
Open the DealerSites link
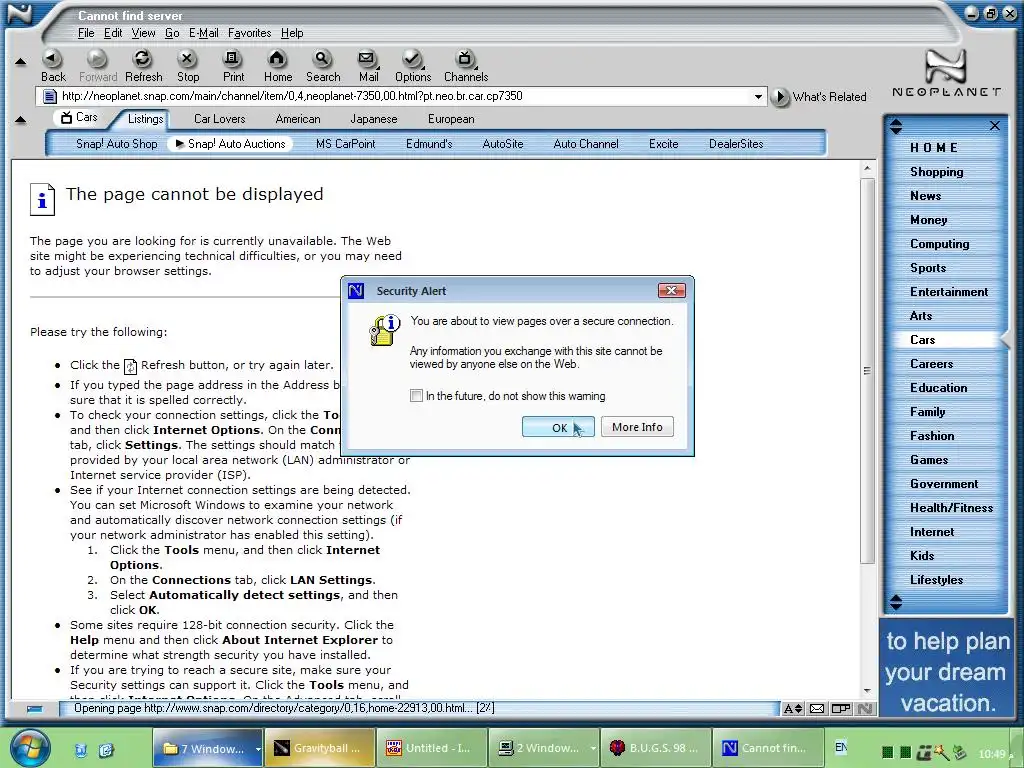[x=736, y=144]
